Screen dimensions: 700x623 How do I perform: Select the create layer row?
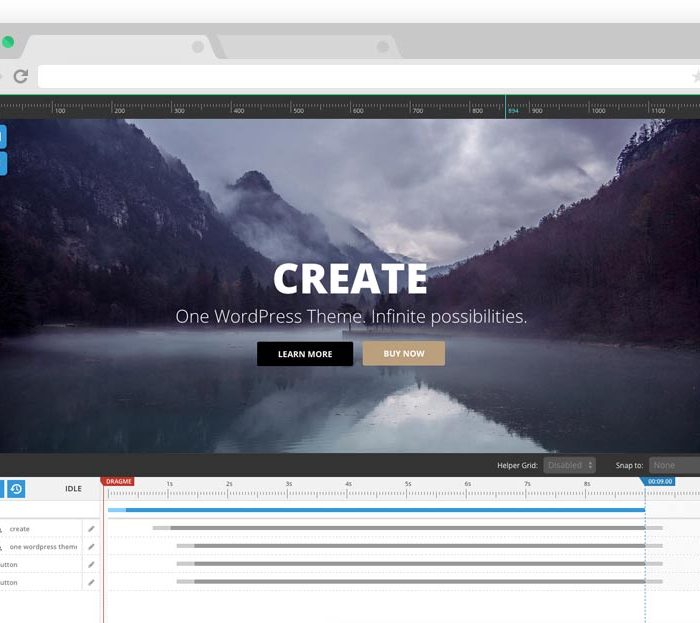[x=41, y=529]
